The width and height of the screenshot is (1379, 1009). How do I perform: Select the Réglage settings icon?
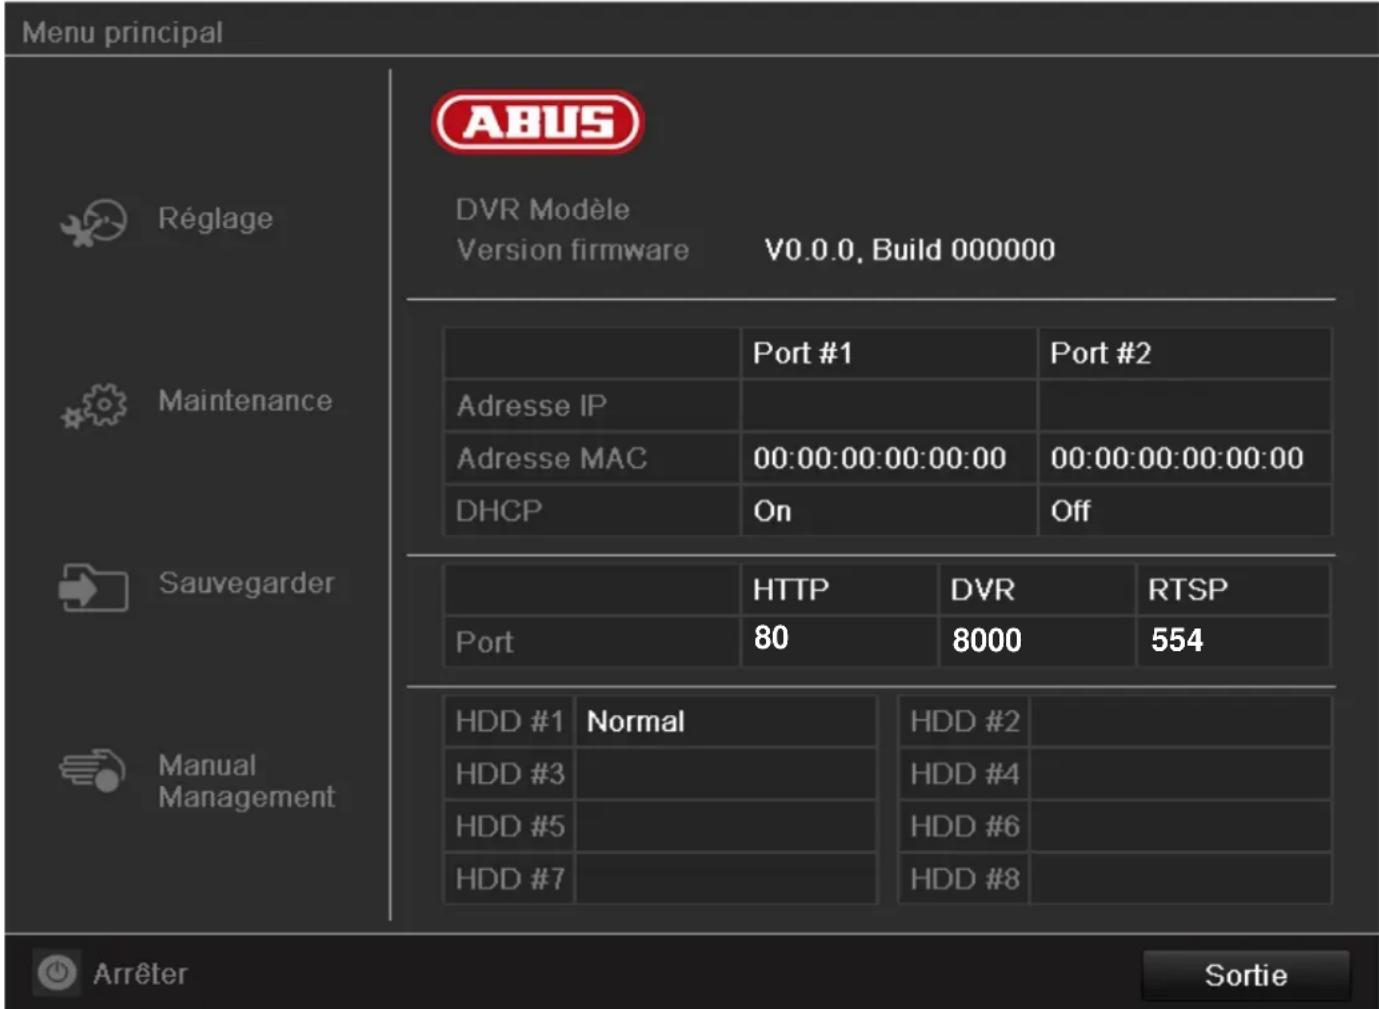(x=94, y=220)
